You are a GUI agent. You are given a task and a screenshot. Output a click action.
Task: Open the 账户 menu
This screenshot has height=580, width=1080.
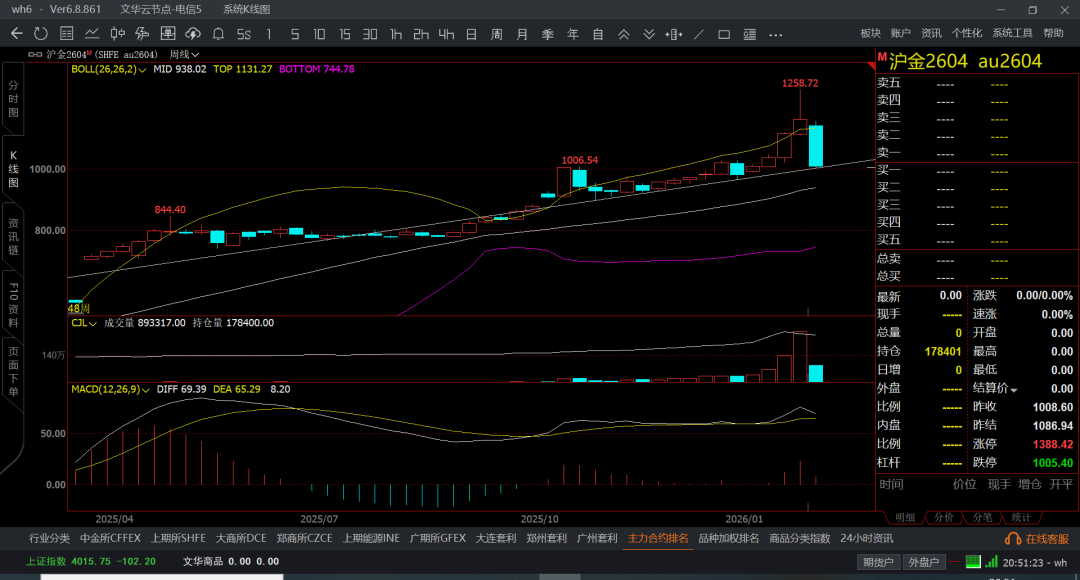900,33
